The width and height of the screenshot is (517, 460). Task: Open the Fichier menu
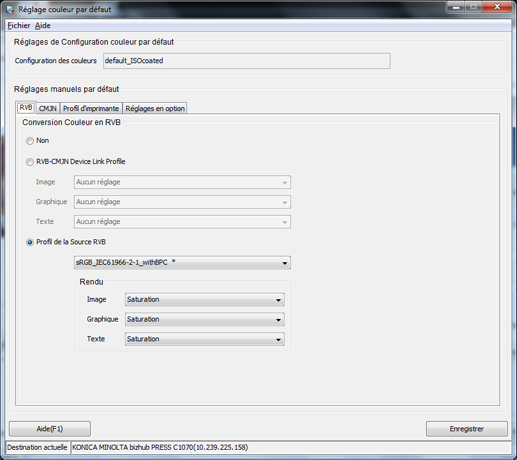(x=19, y=25)
